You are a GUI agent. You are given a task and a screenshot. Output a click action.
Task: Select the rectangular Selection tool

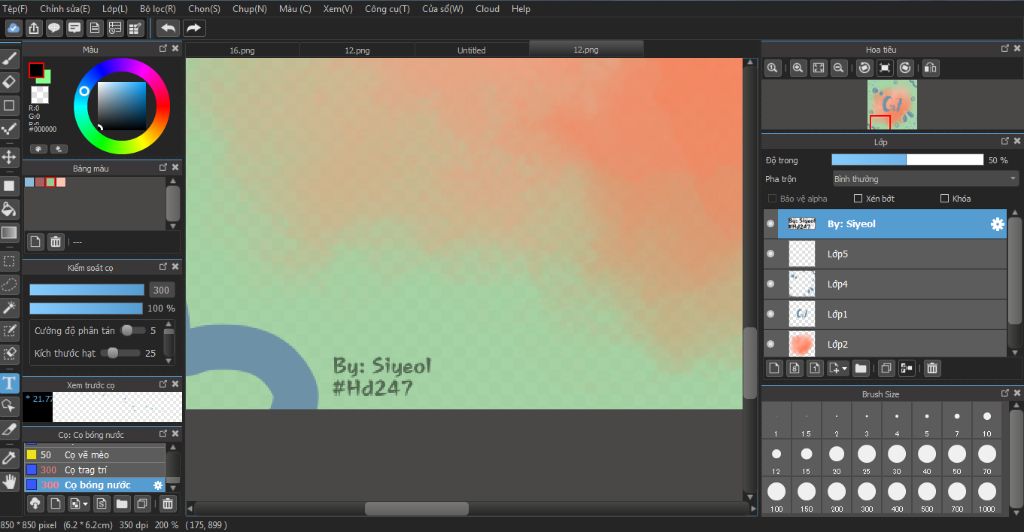[x=9, y=262]
